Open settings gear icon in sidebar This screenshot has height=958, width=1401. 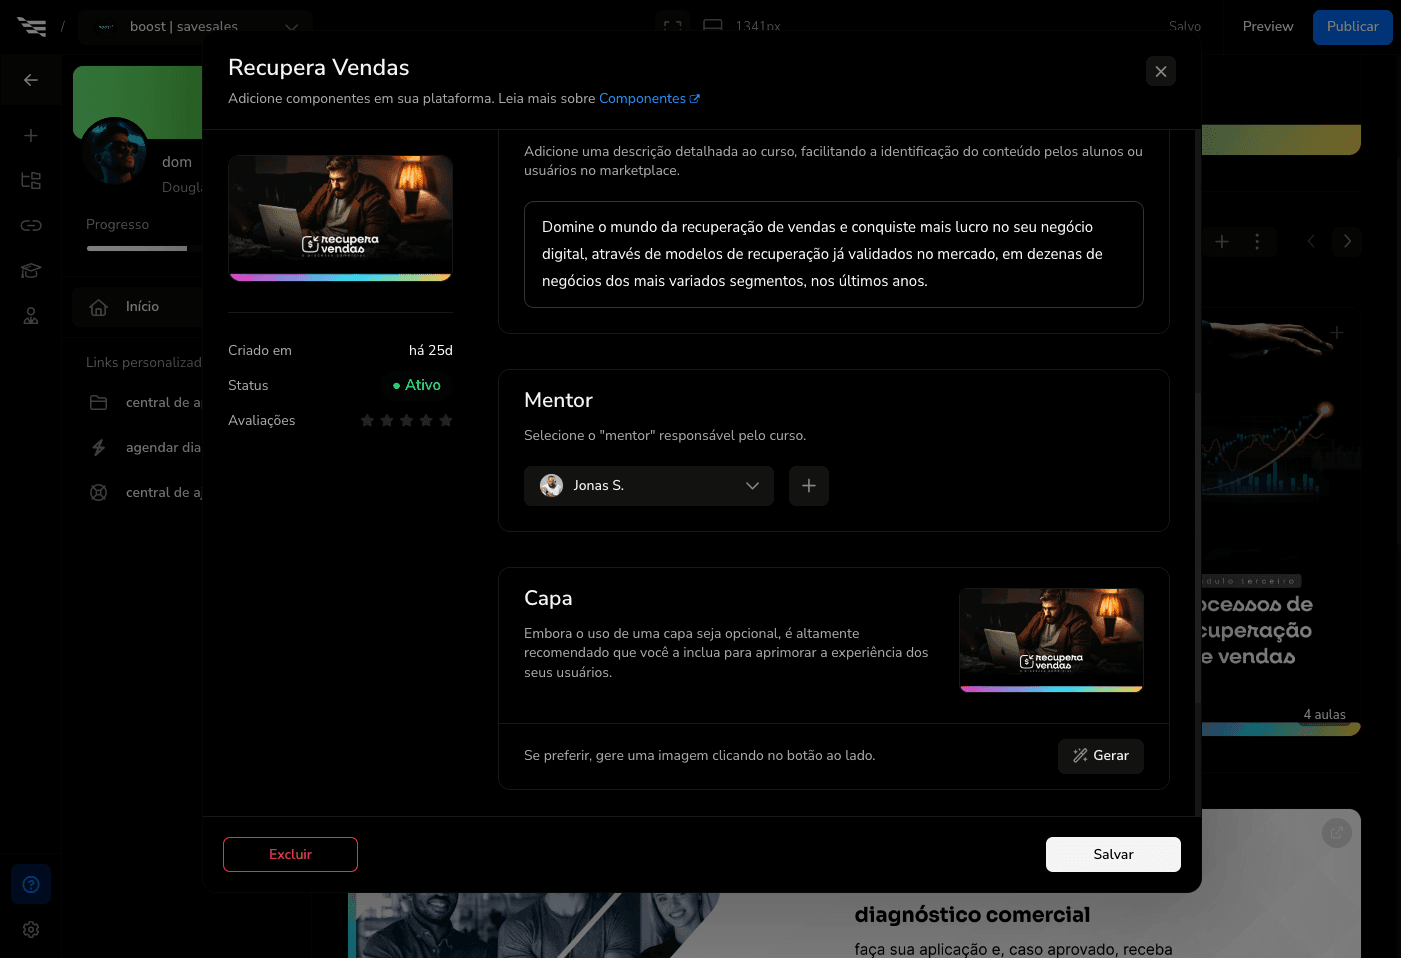pos(31,930)
